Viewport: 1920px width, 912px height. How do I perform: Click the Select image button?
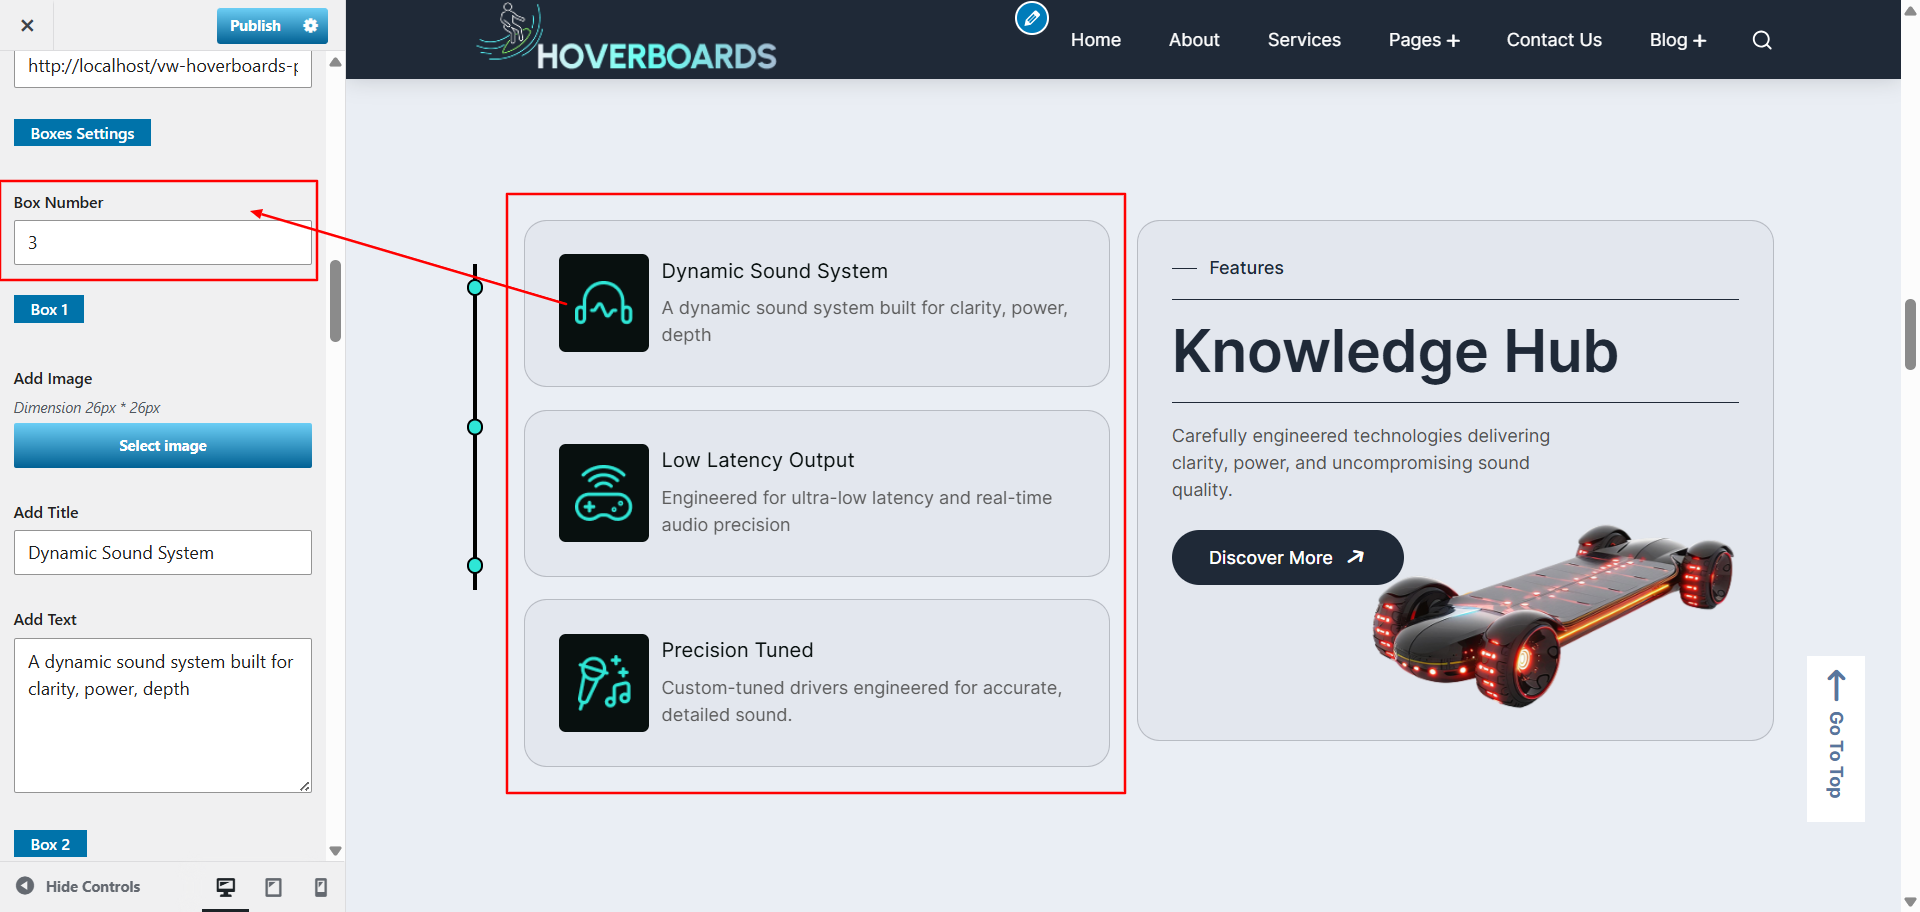coord(163,446)
